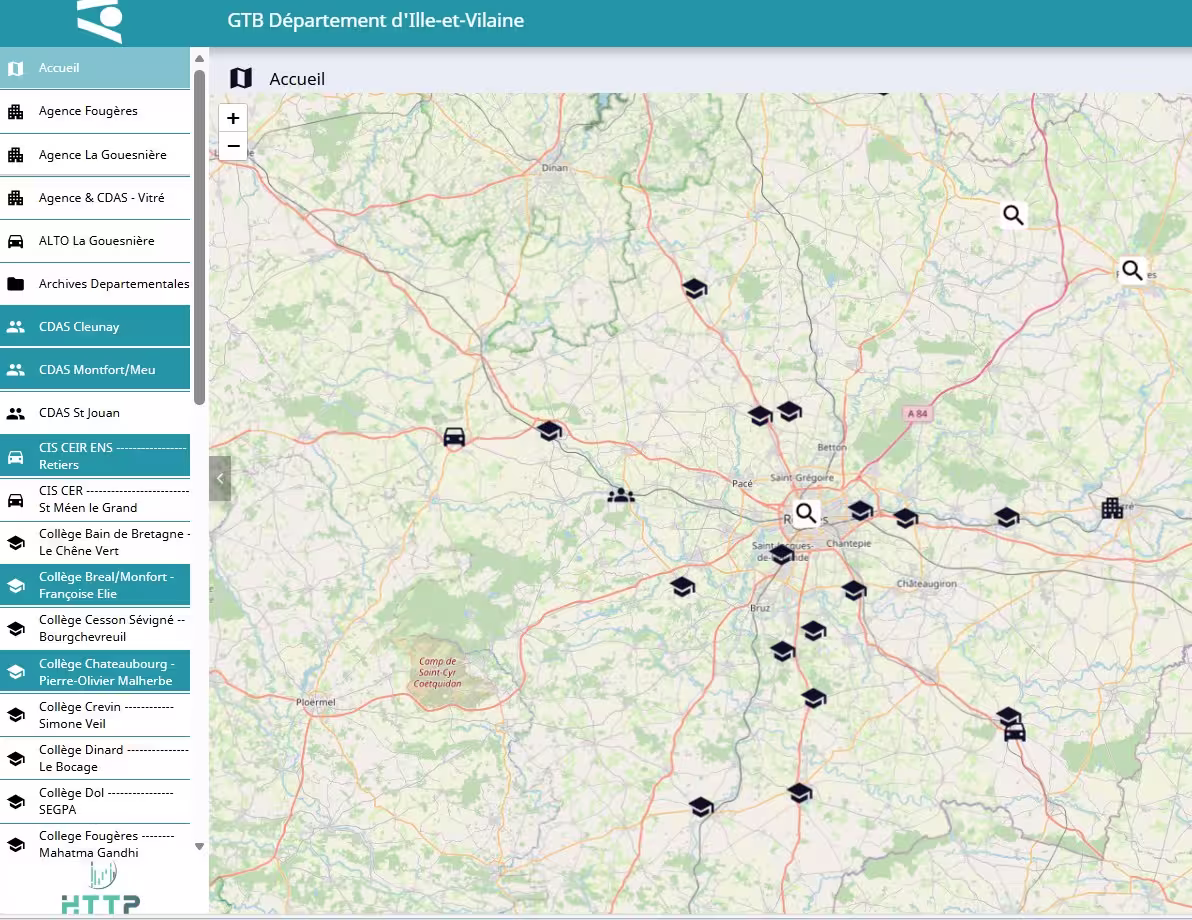Click the building marker at map's east side

click(1112, 508)
